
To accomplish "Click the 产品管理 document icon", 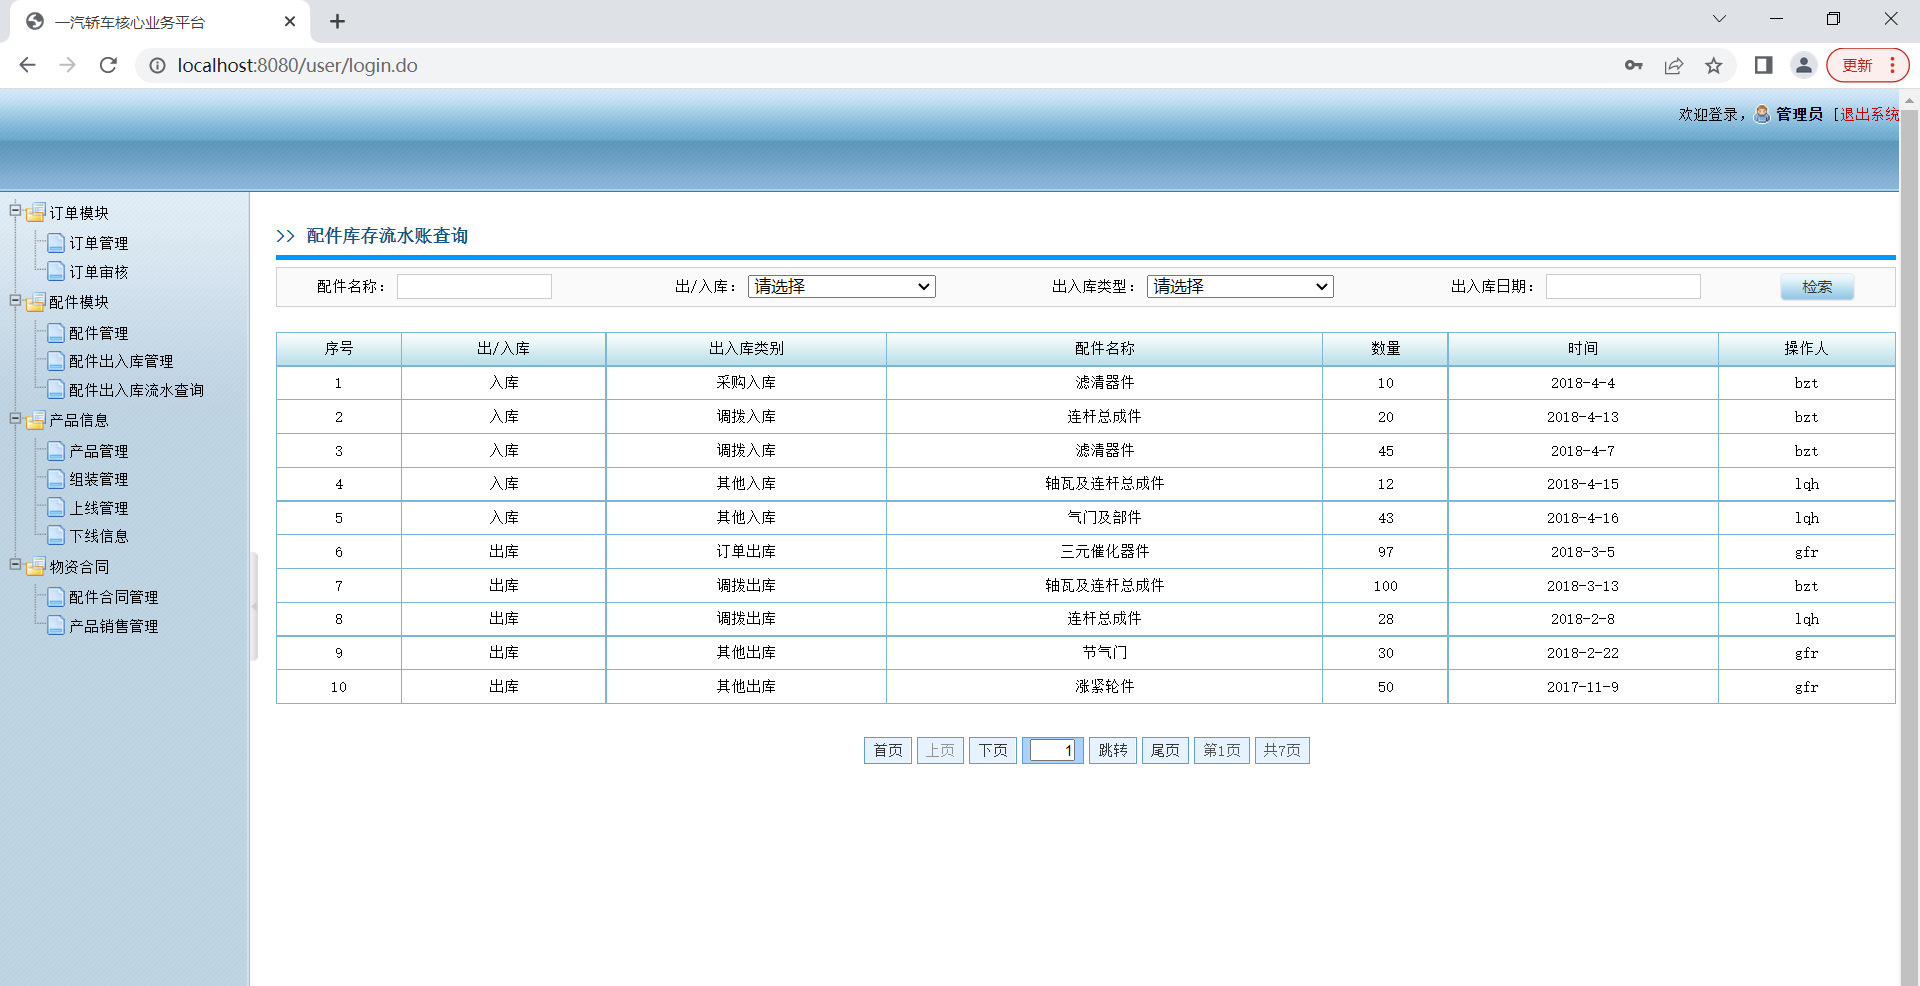I will coord(56,451).
